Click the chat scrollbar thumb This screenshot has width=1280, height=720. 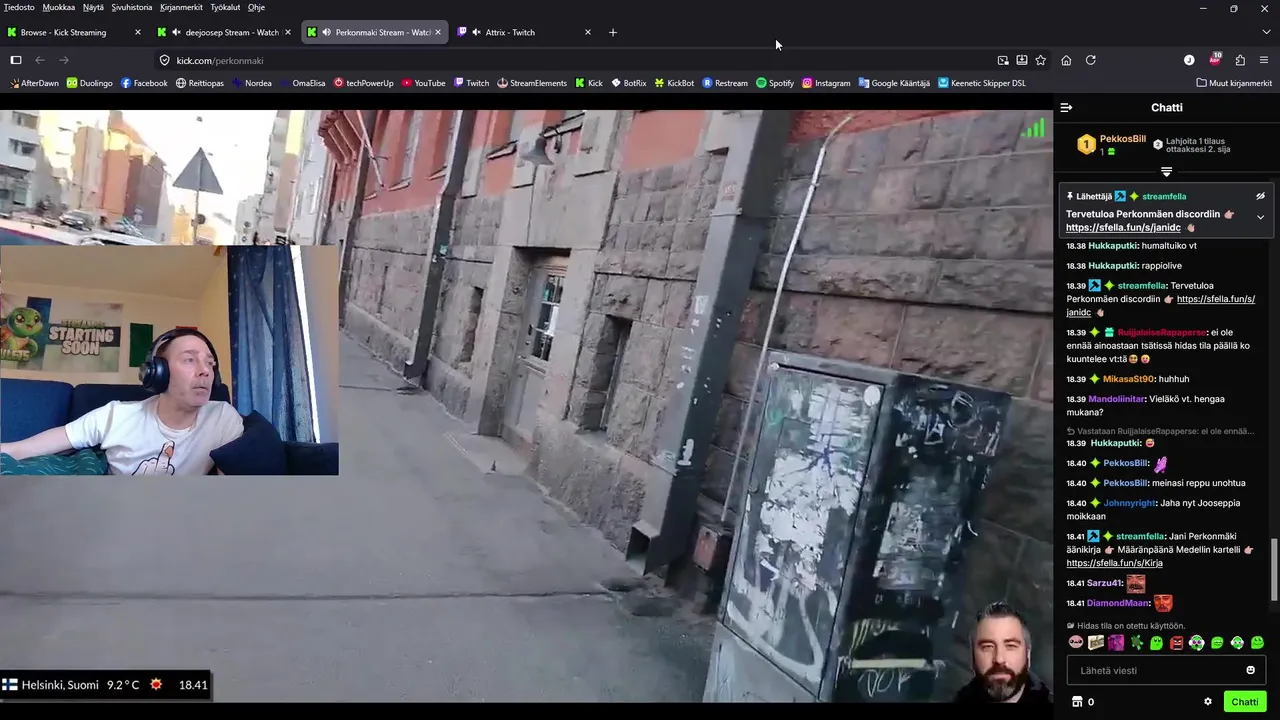[1273, 570]
